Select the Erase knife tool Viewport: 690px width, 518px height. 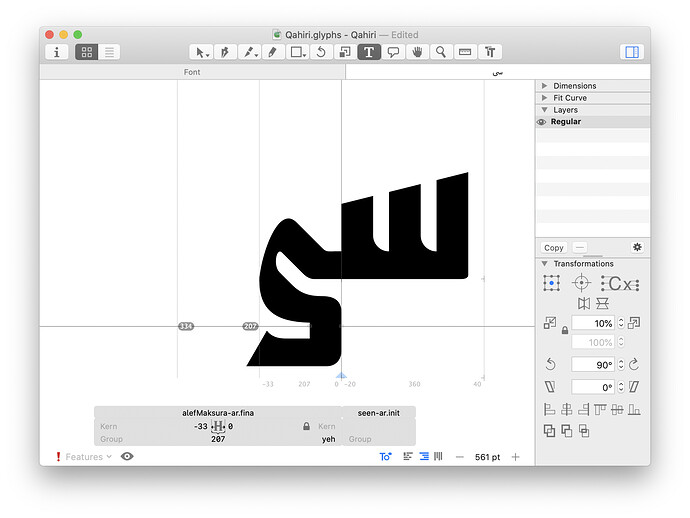(x=250, y=52)
